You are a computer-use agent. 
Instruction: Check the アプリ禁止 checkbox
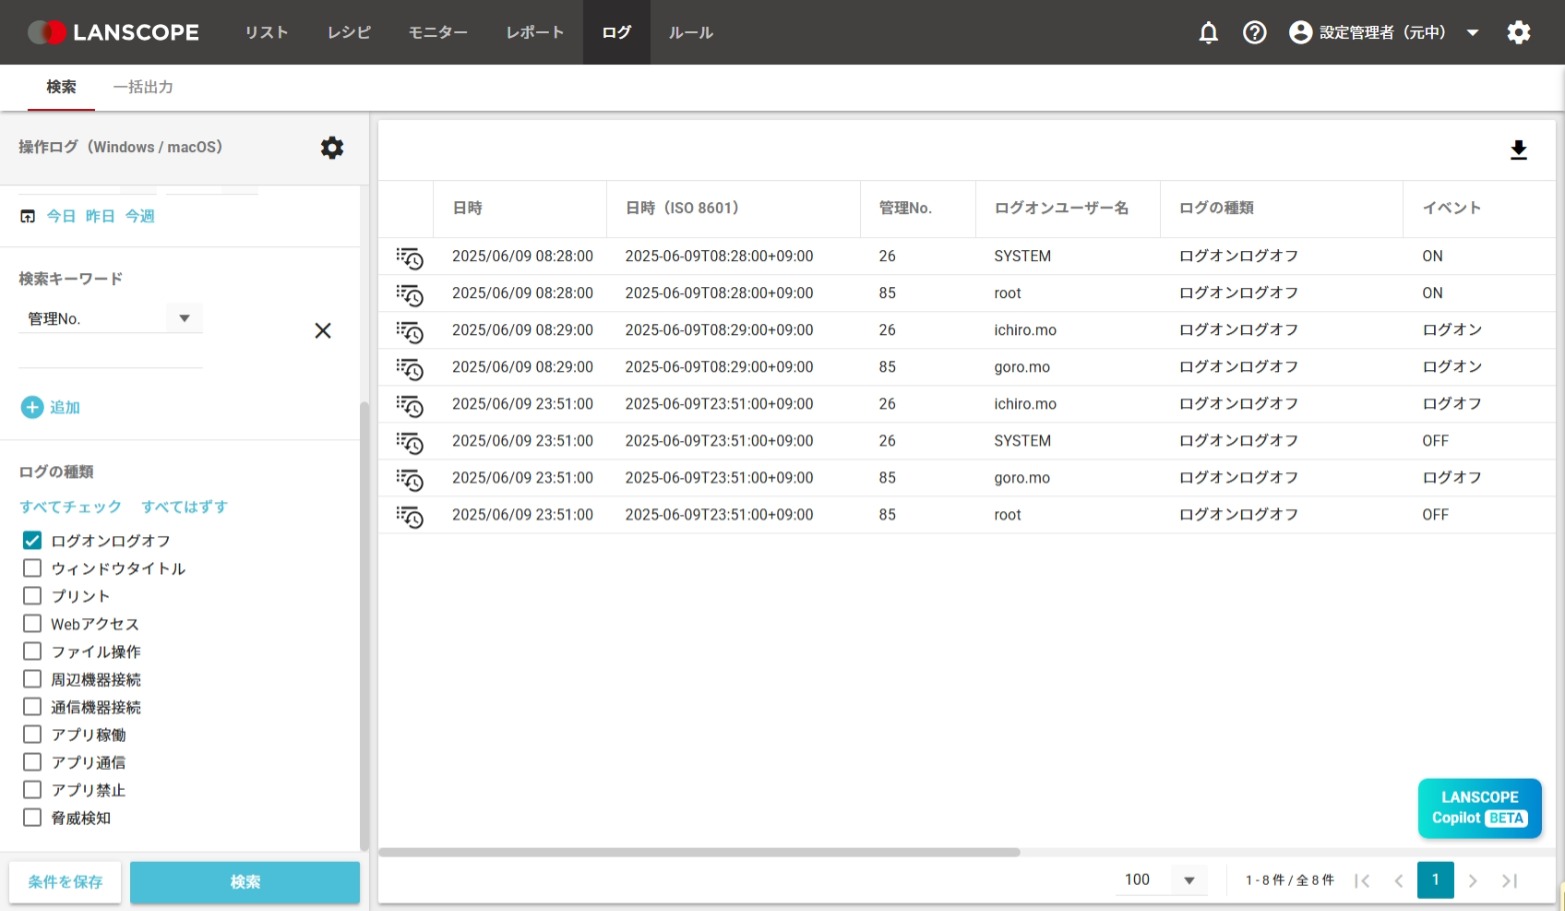pos(32,790)
